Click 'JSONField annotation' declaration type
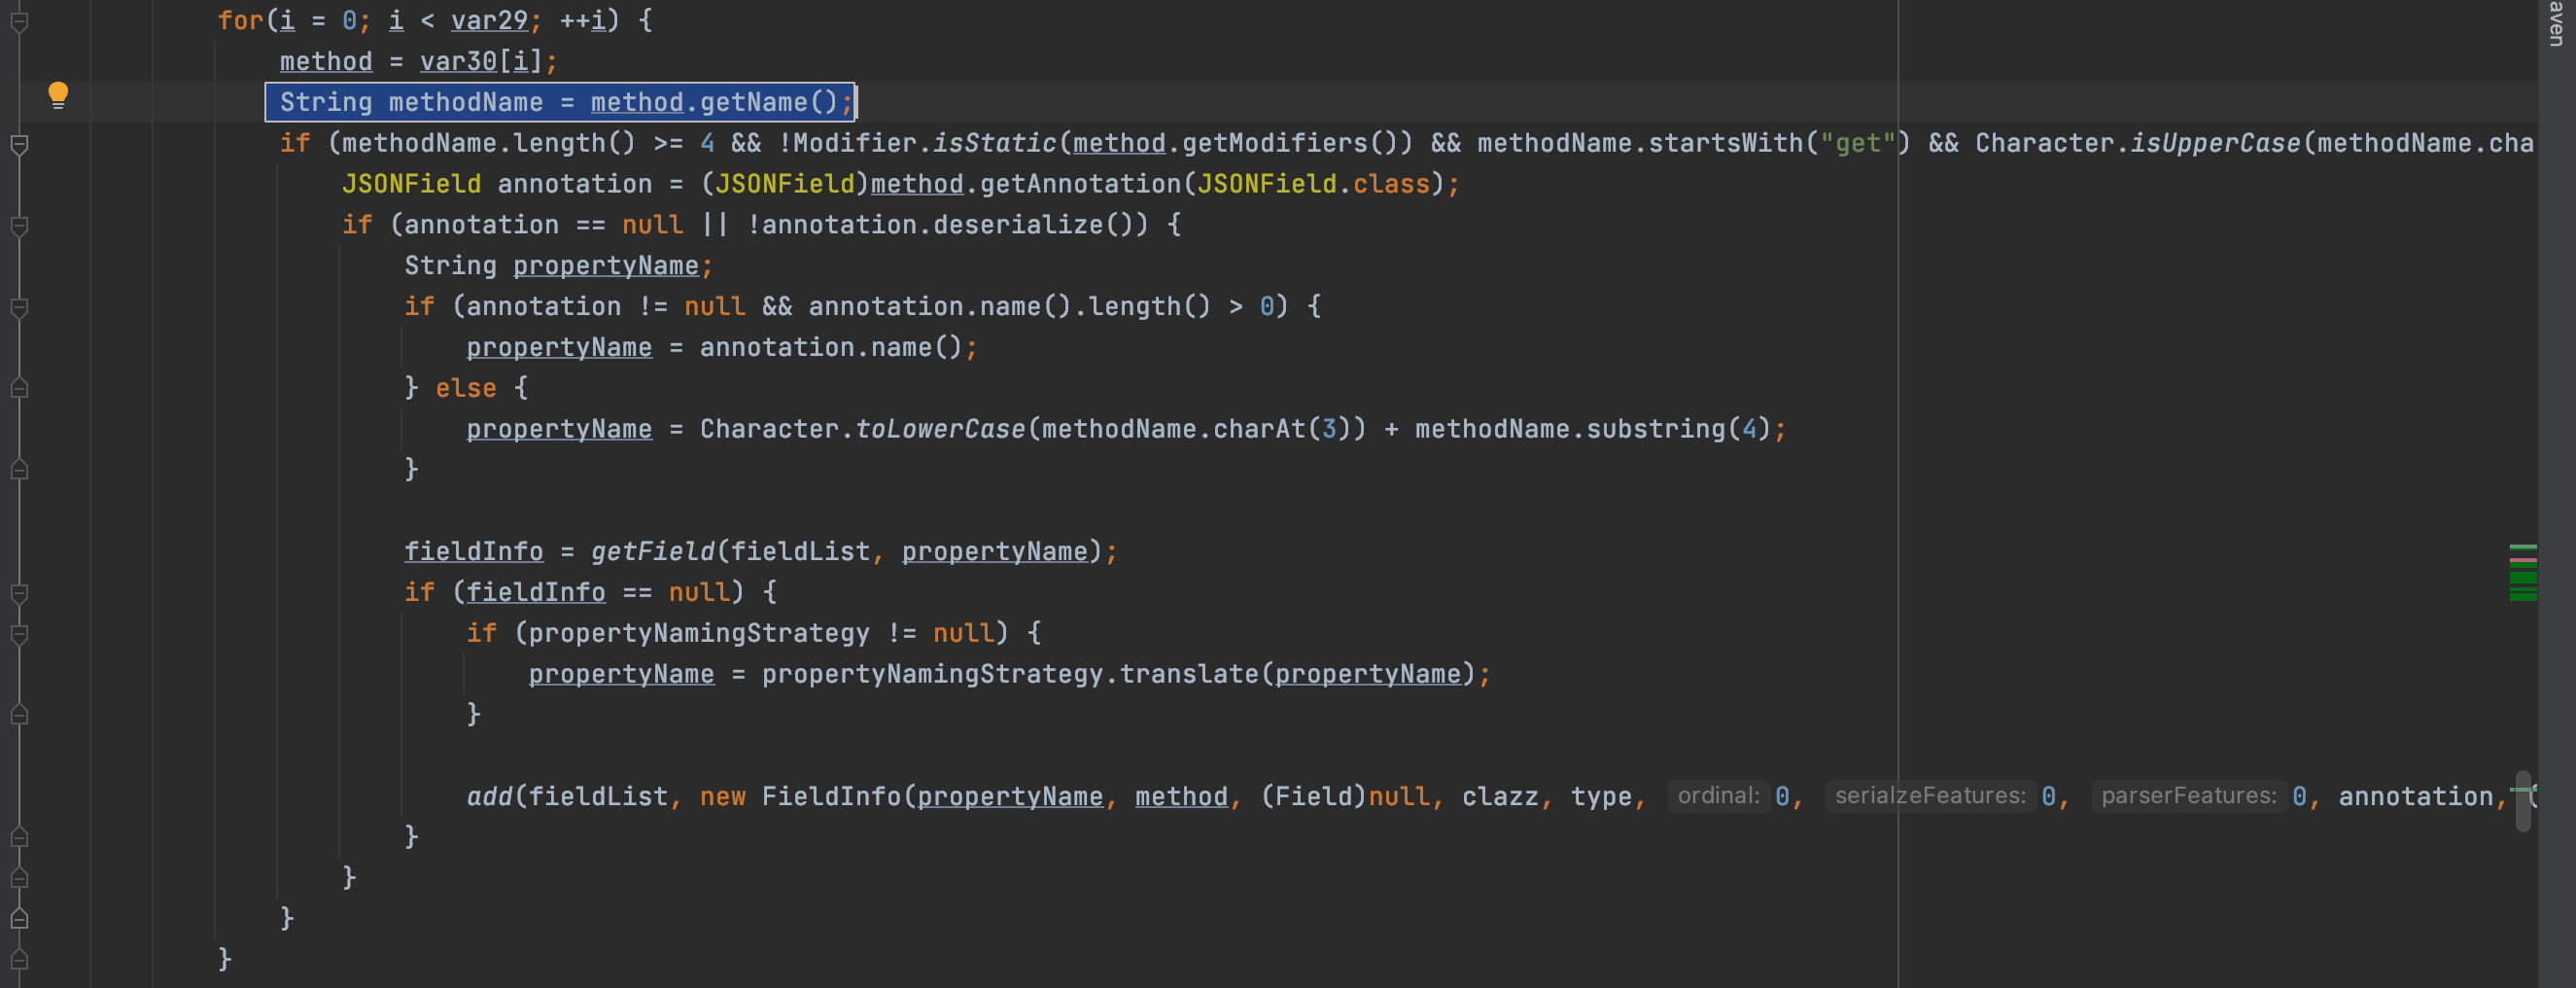 [411, 184]
